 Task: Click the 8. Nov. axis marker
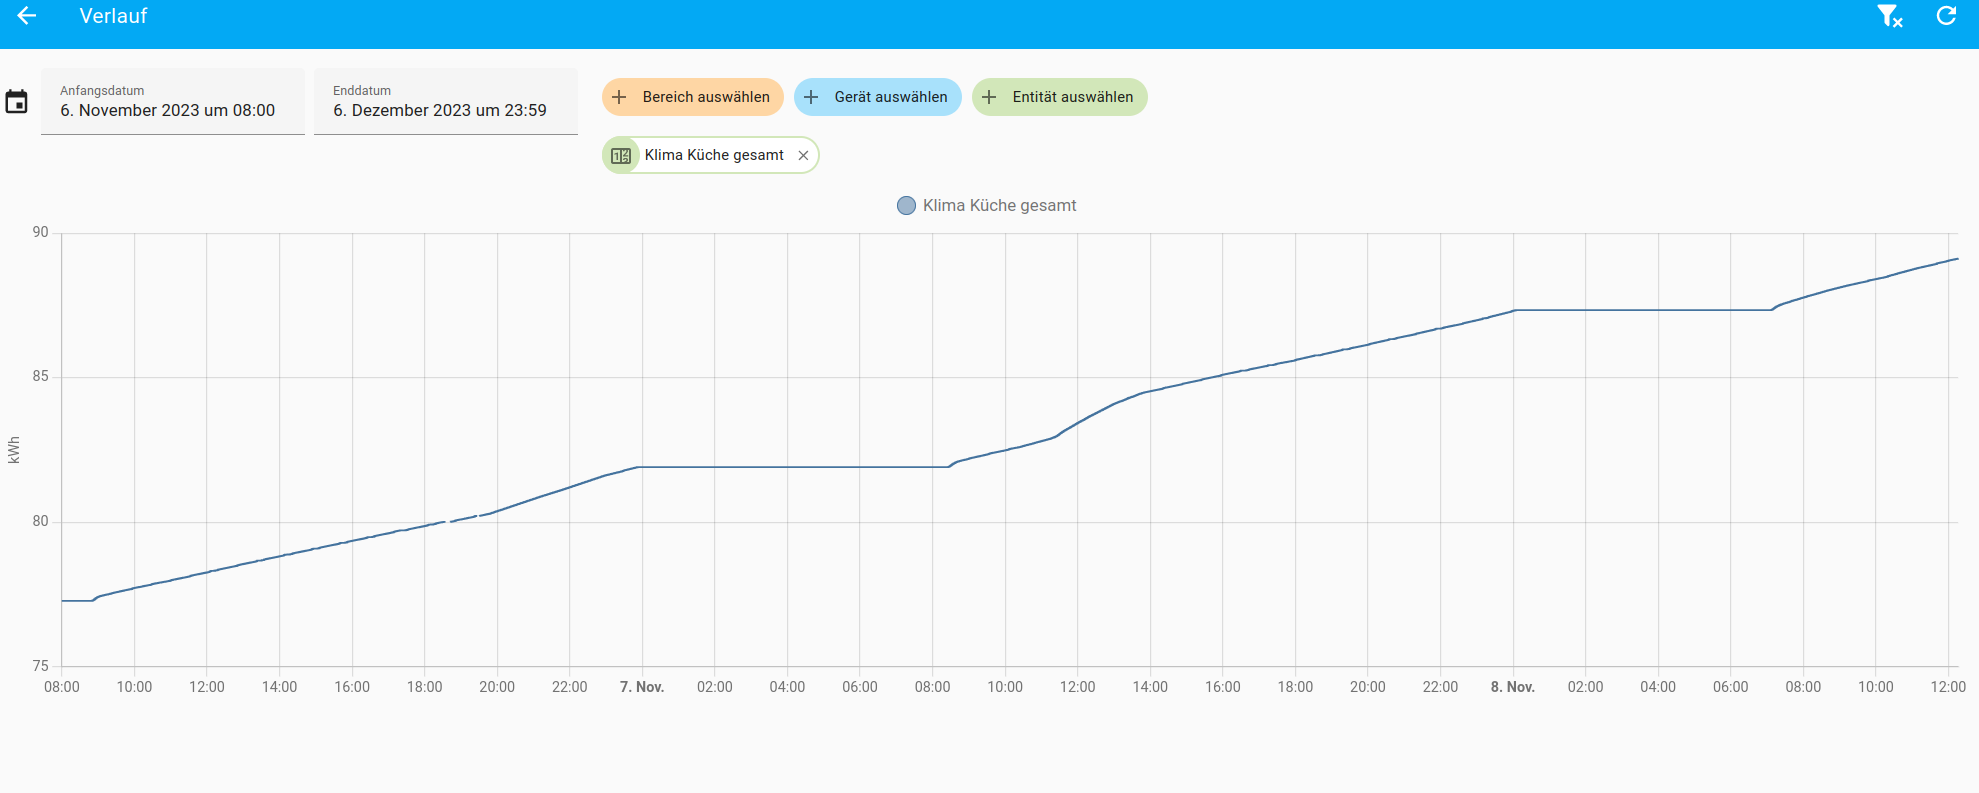pos(1513,687)
